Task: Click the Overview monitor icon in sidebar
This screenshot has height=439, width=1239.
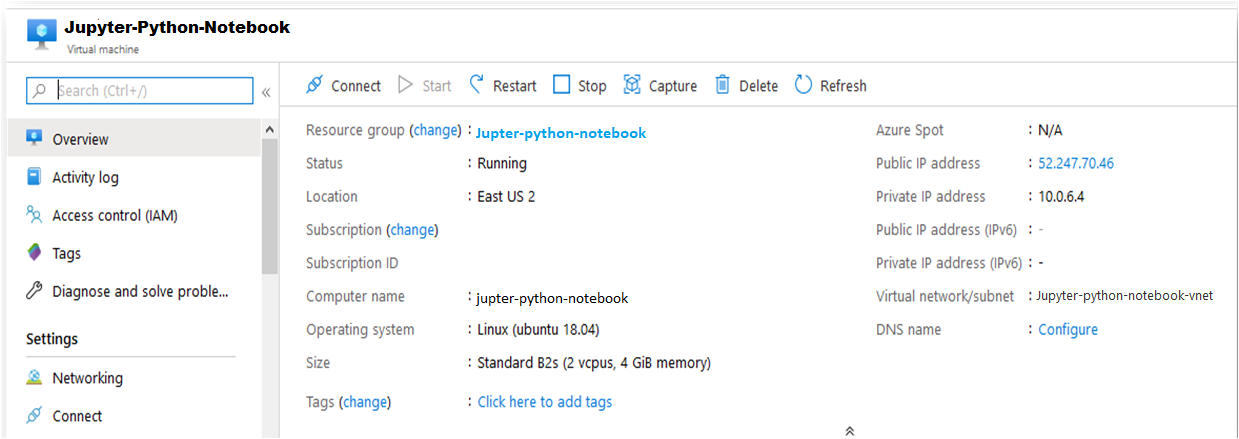Action: point(34,138)
